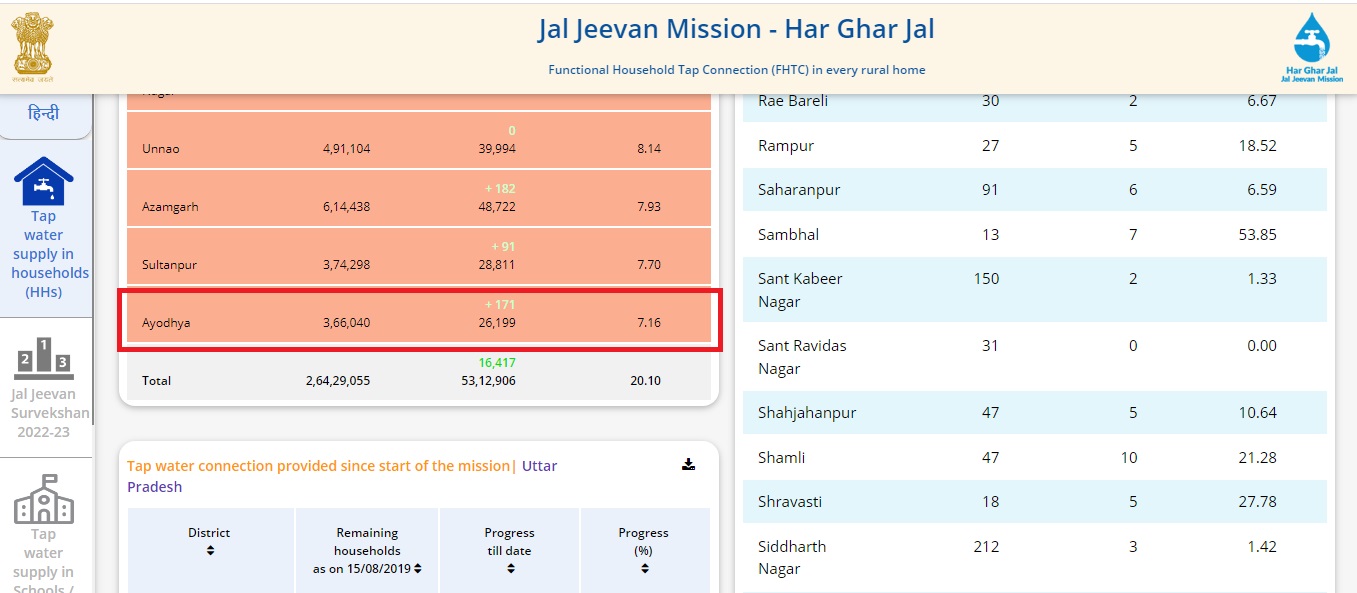Click the national emblem logo in the header
Screen dimensions: 1357x593
point(34,45)
